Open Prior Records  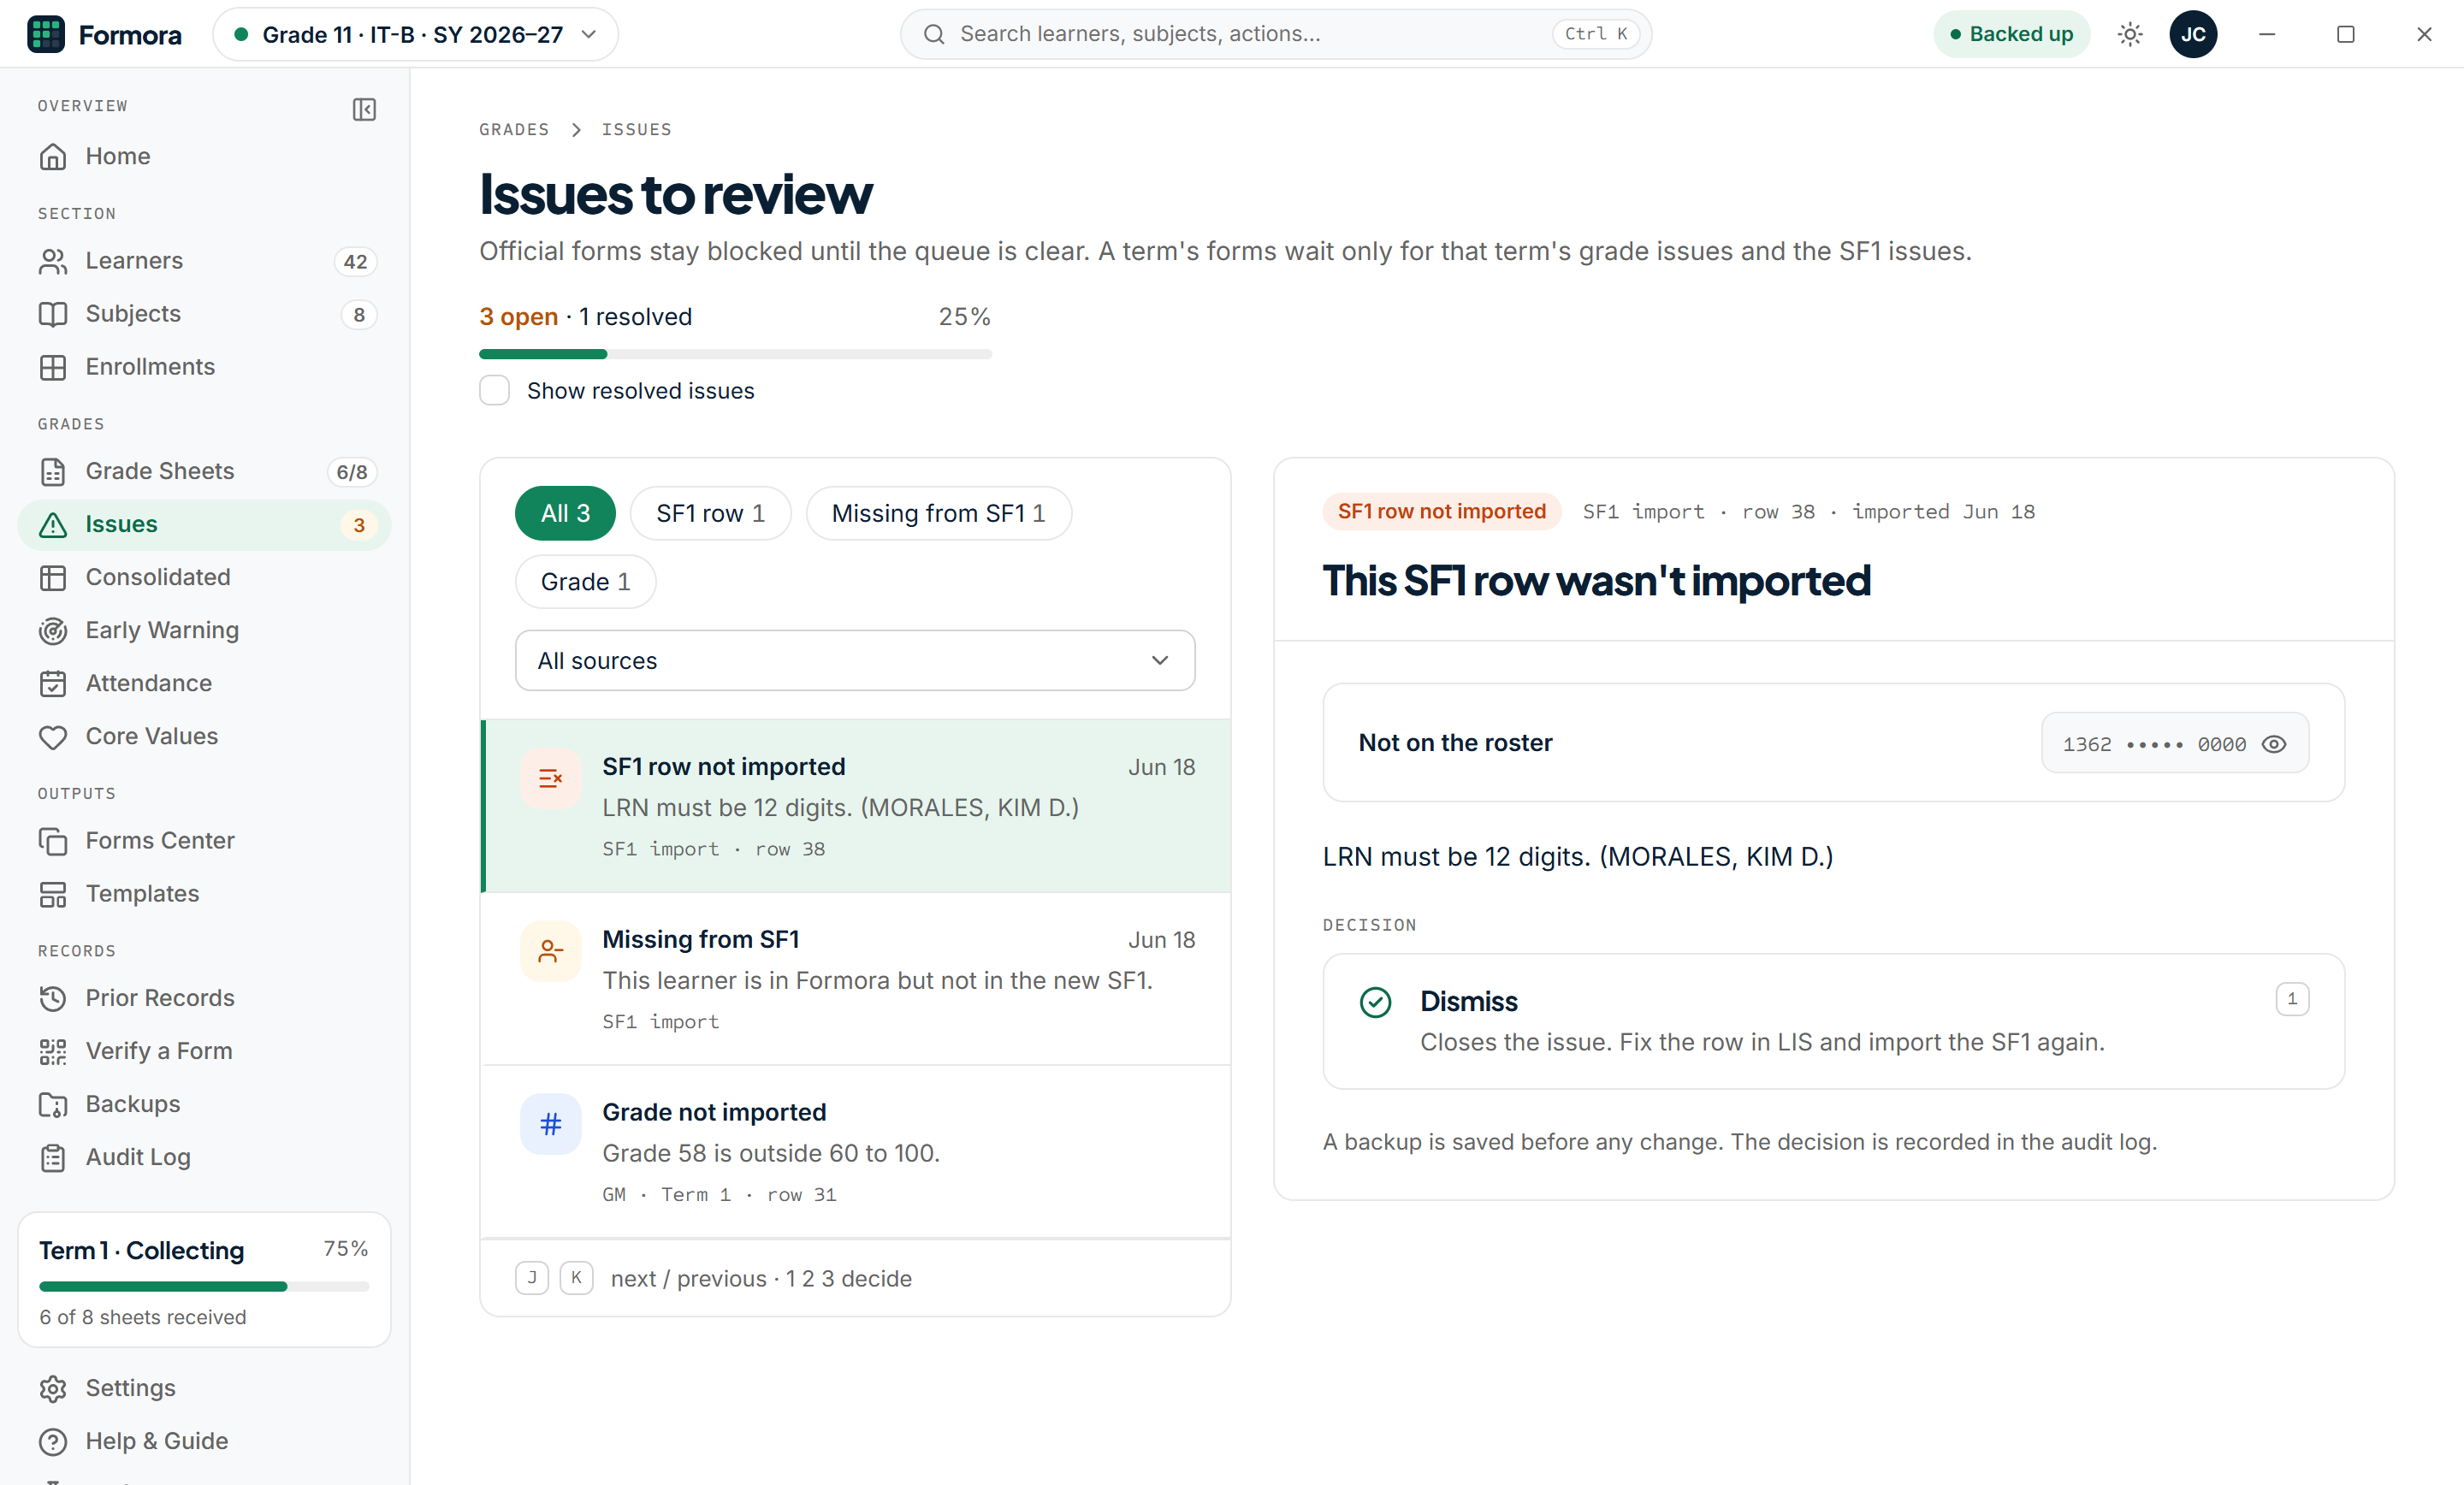click(204, 998)
